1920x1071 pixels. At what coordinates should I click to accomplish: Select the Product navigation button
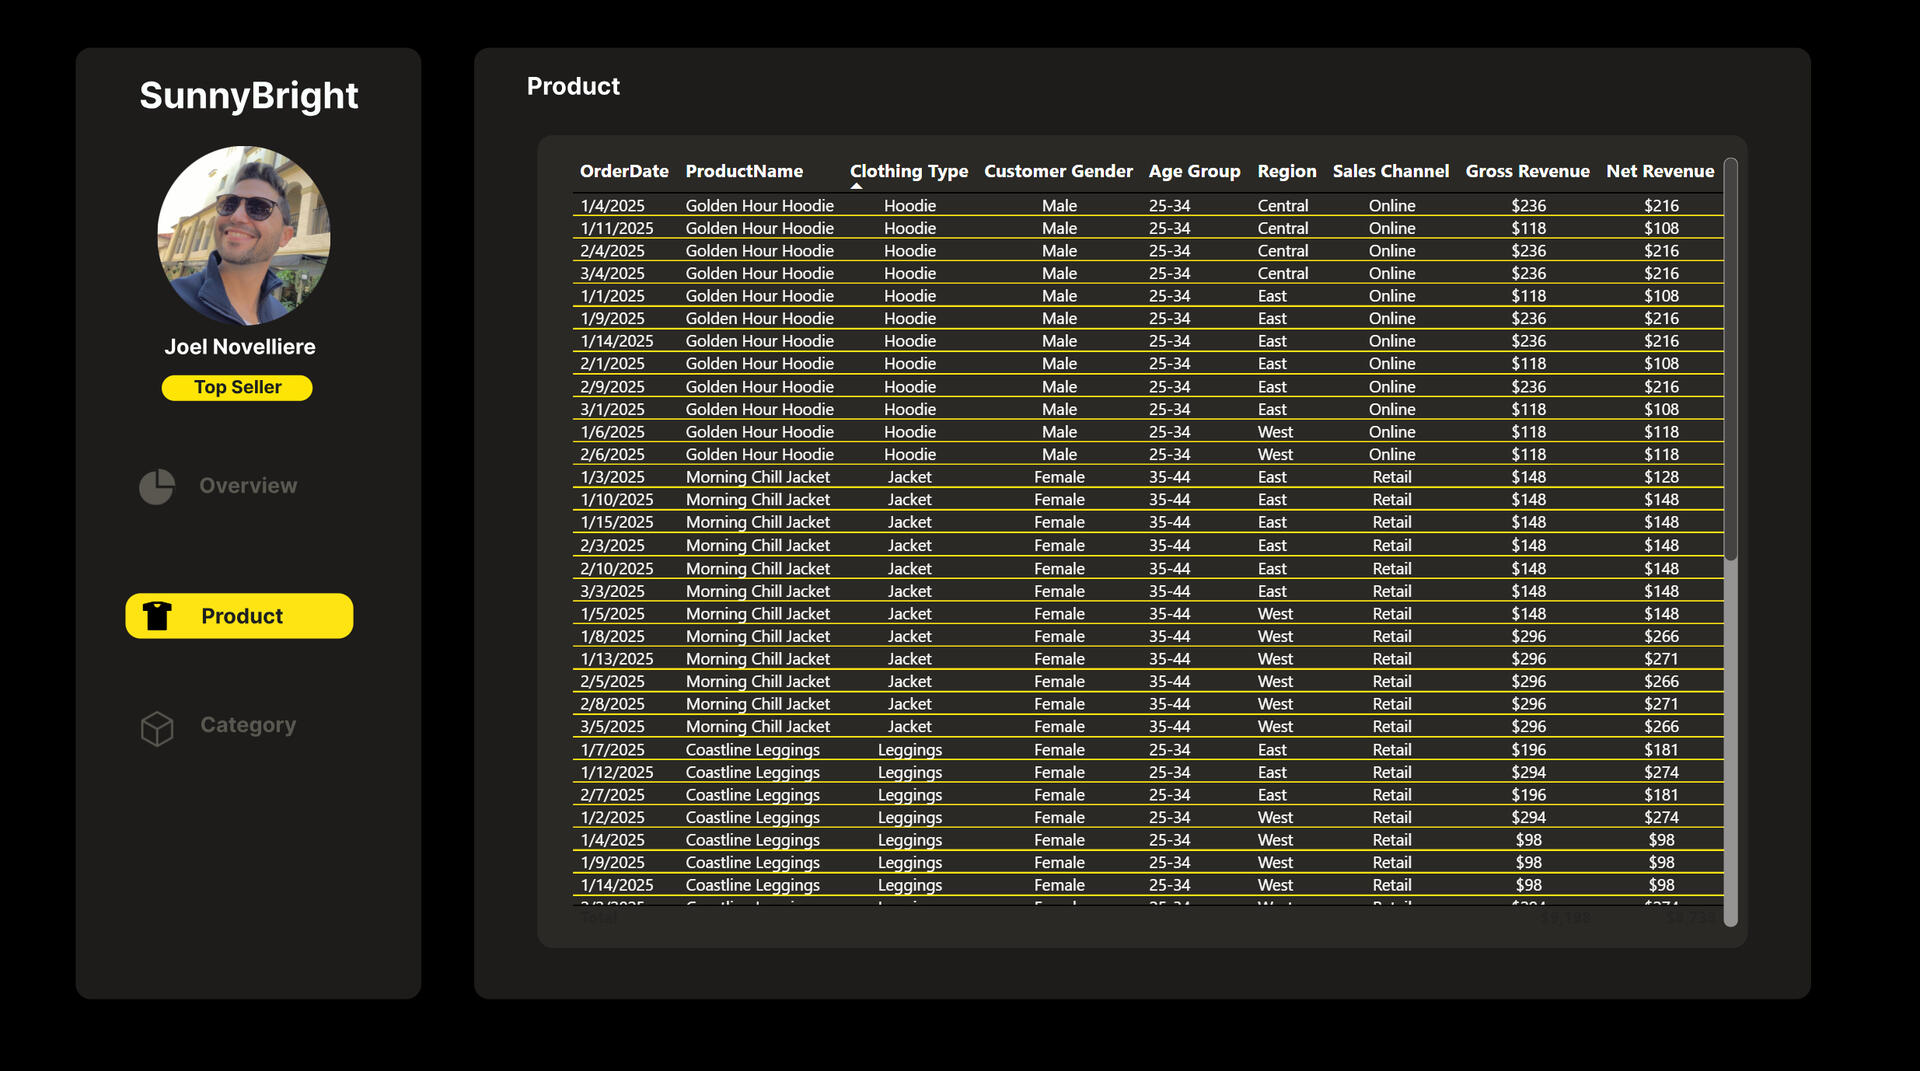pos(239,616)
